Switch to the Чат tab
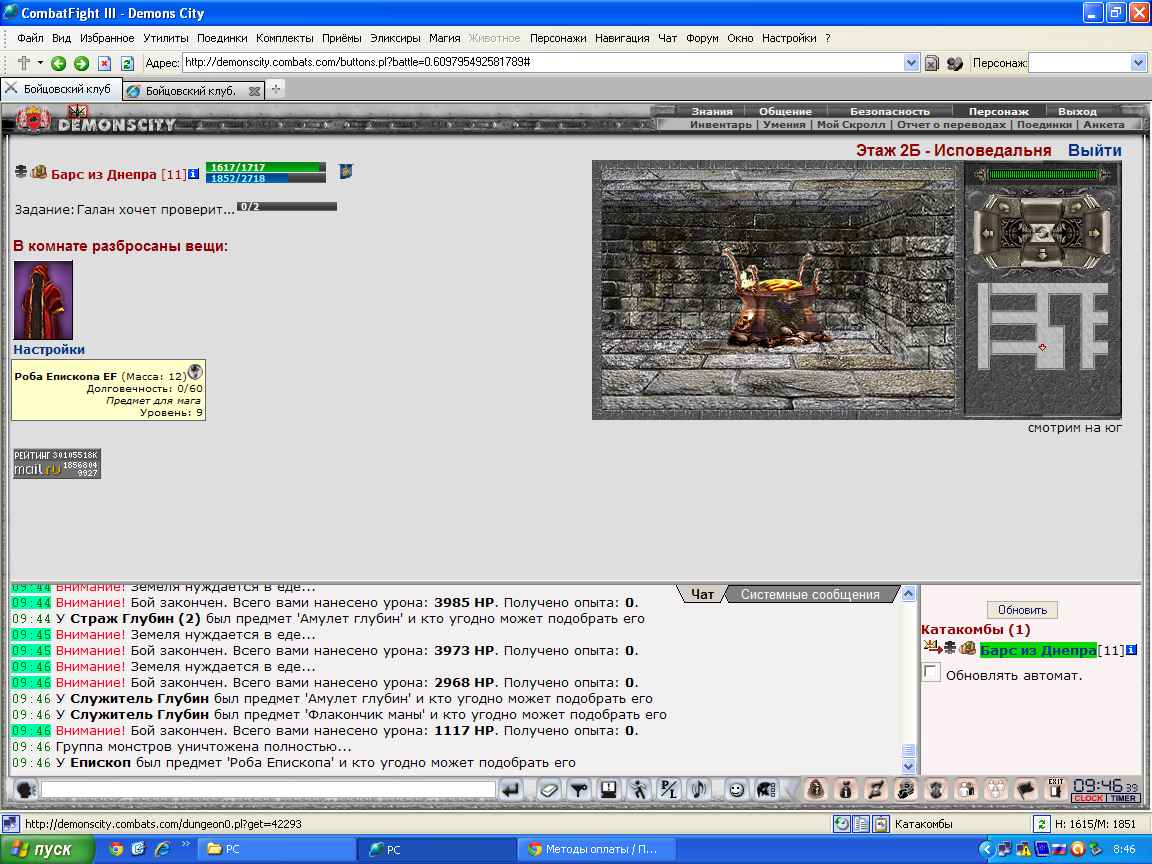The width and height of the screenshot is (1152, 864). click(702, 594)
